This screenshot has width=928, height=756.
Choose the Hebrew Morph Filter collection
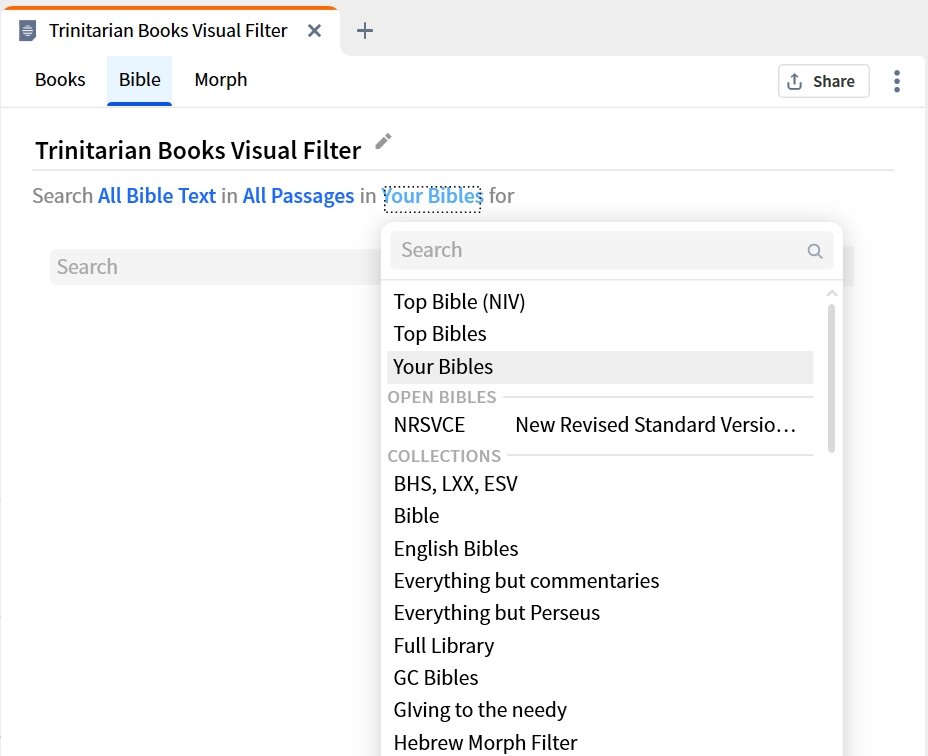point(600,742)
